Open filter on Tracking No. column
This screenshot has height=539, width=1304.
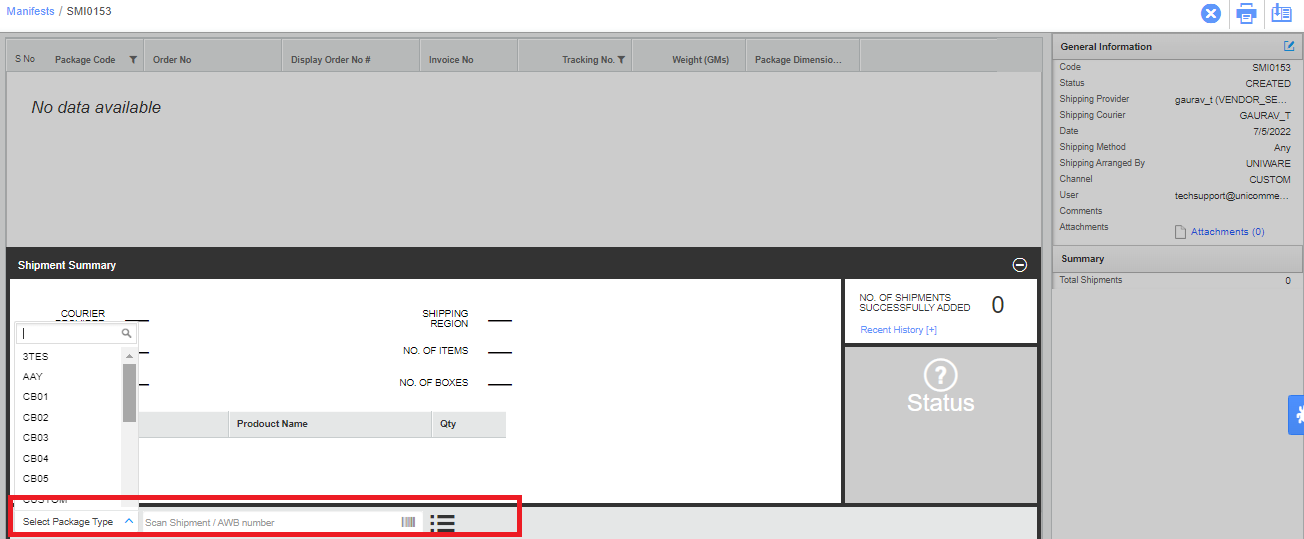click(621, 60)
